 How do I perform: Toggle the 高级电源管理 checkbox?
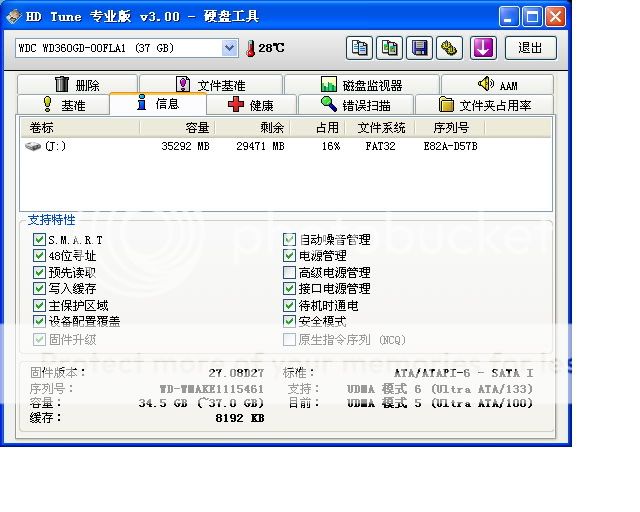290,272
